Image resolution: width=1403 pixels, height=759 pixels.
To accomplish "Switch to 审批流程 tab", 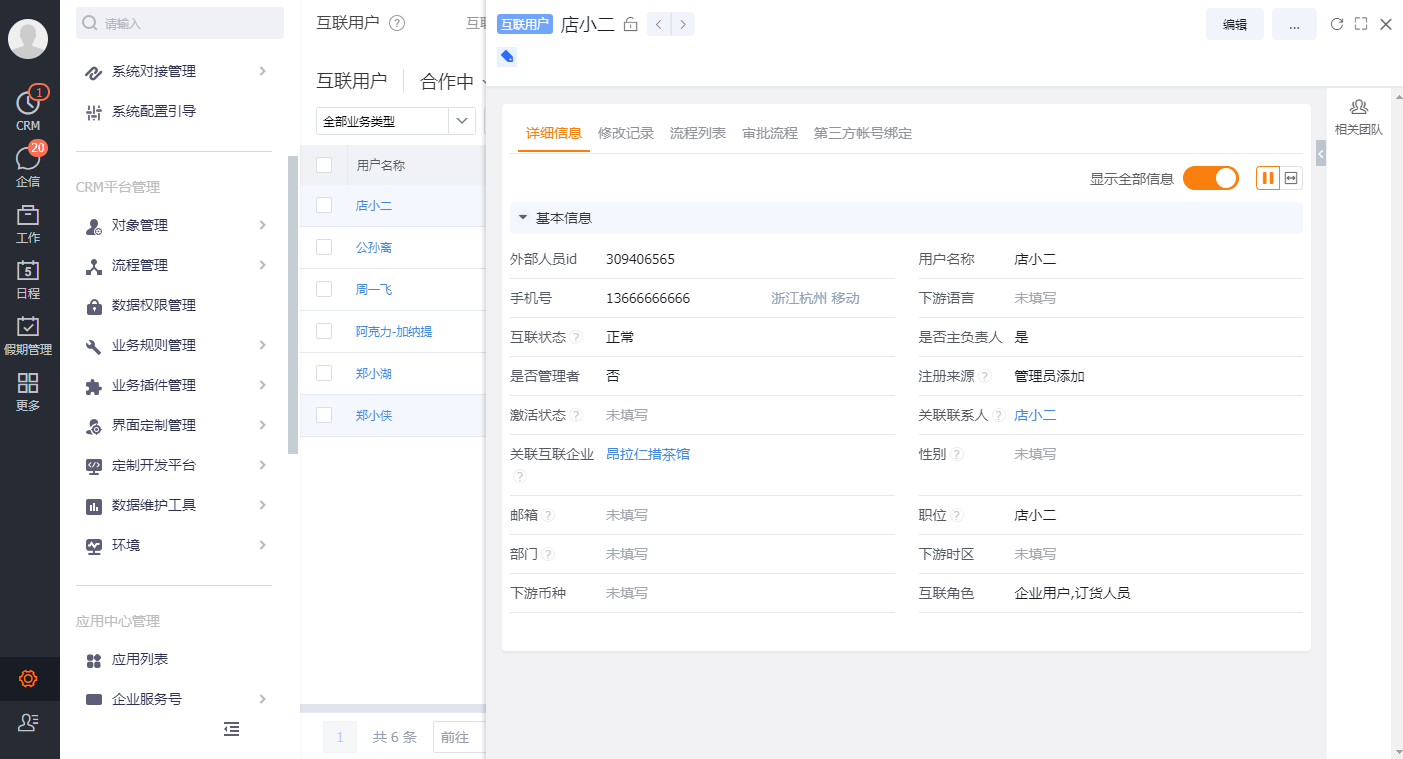I will pos(770,133).
